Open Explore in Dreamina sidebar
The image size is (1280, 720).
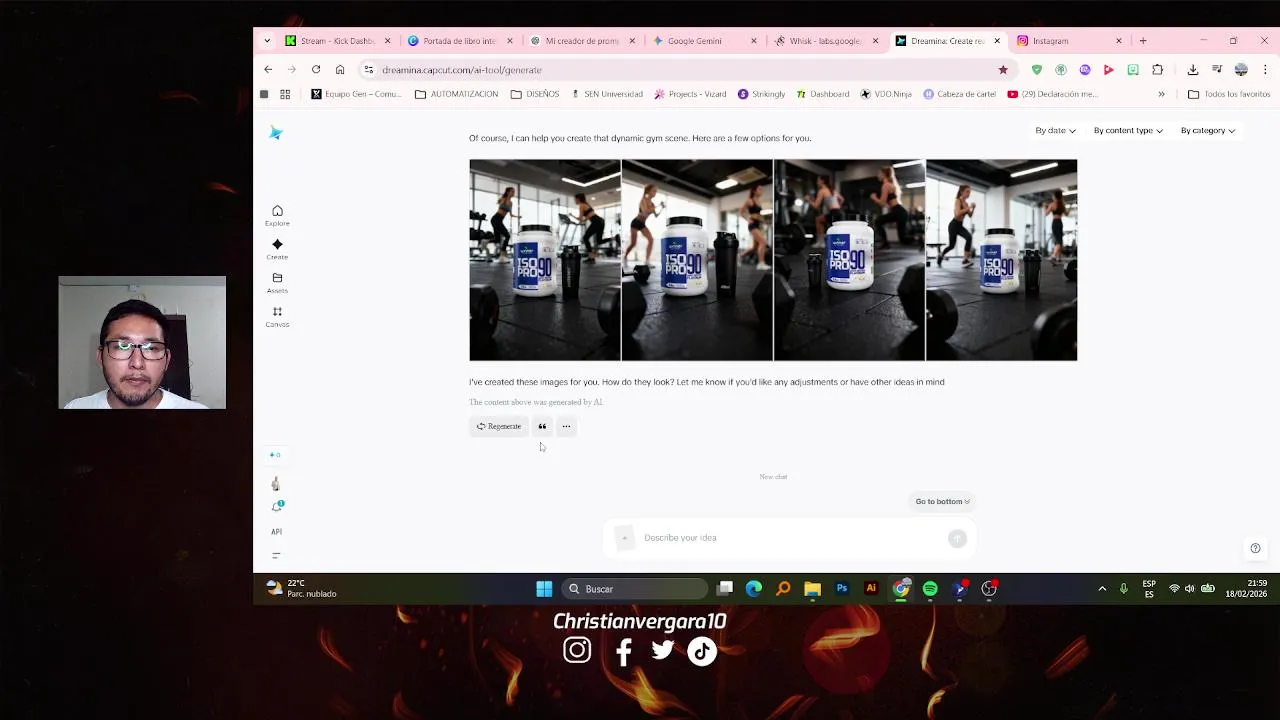pyautogui.click(x=277, y=215)
